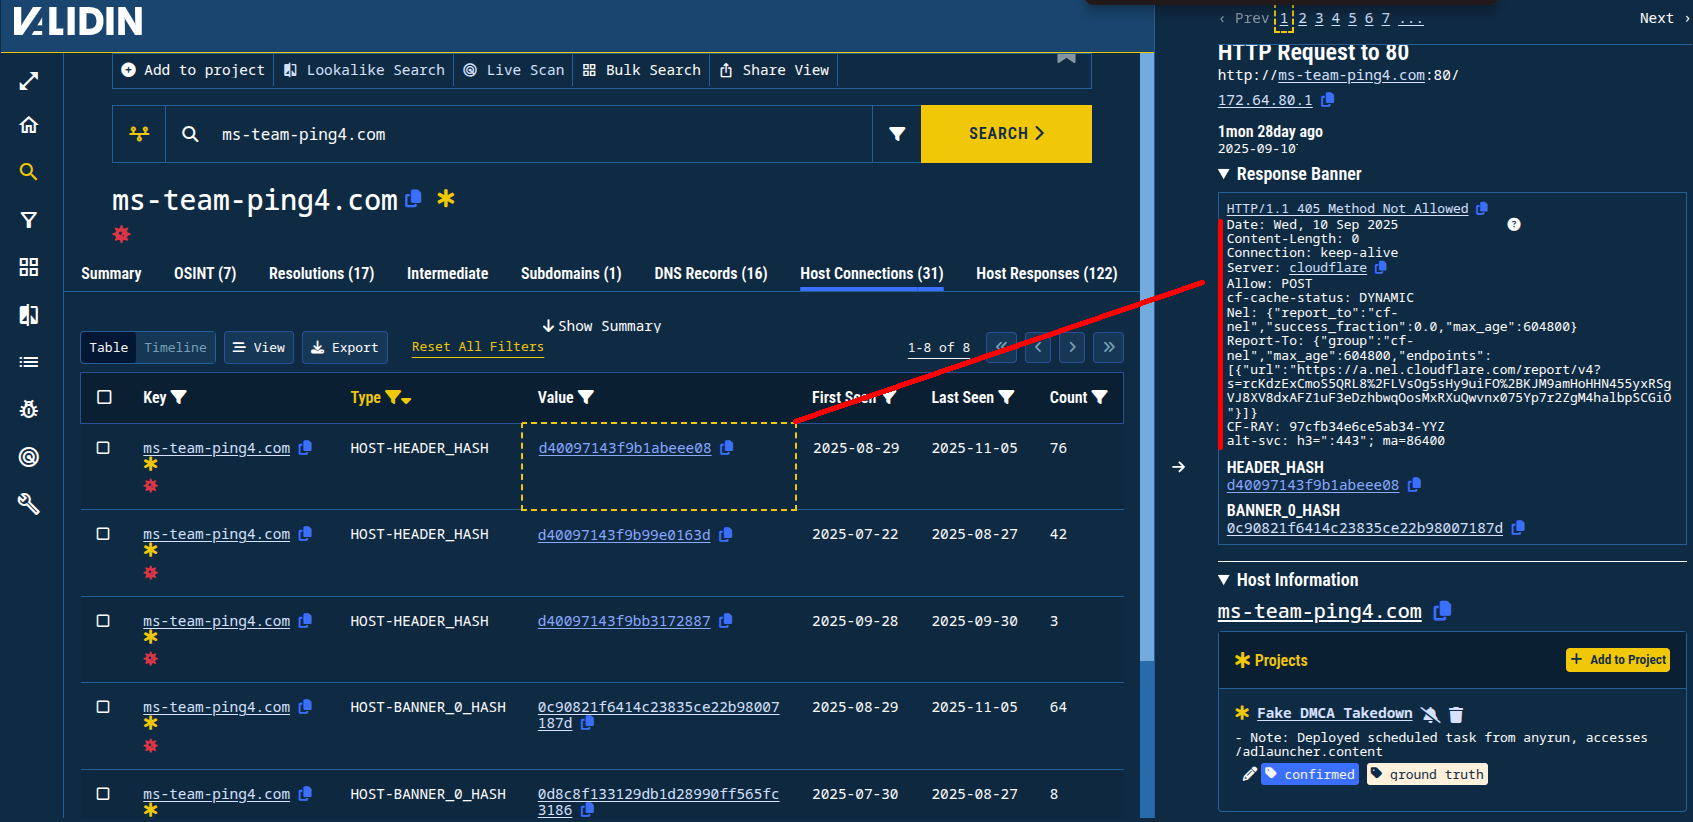Open the Host Responses (122) tab
This screenshot has height=822, width=1693.
(x=1047, y=273)
